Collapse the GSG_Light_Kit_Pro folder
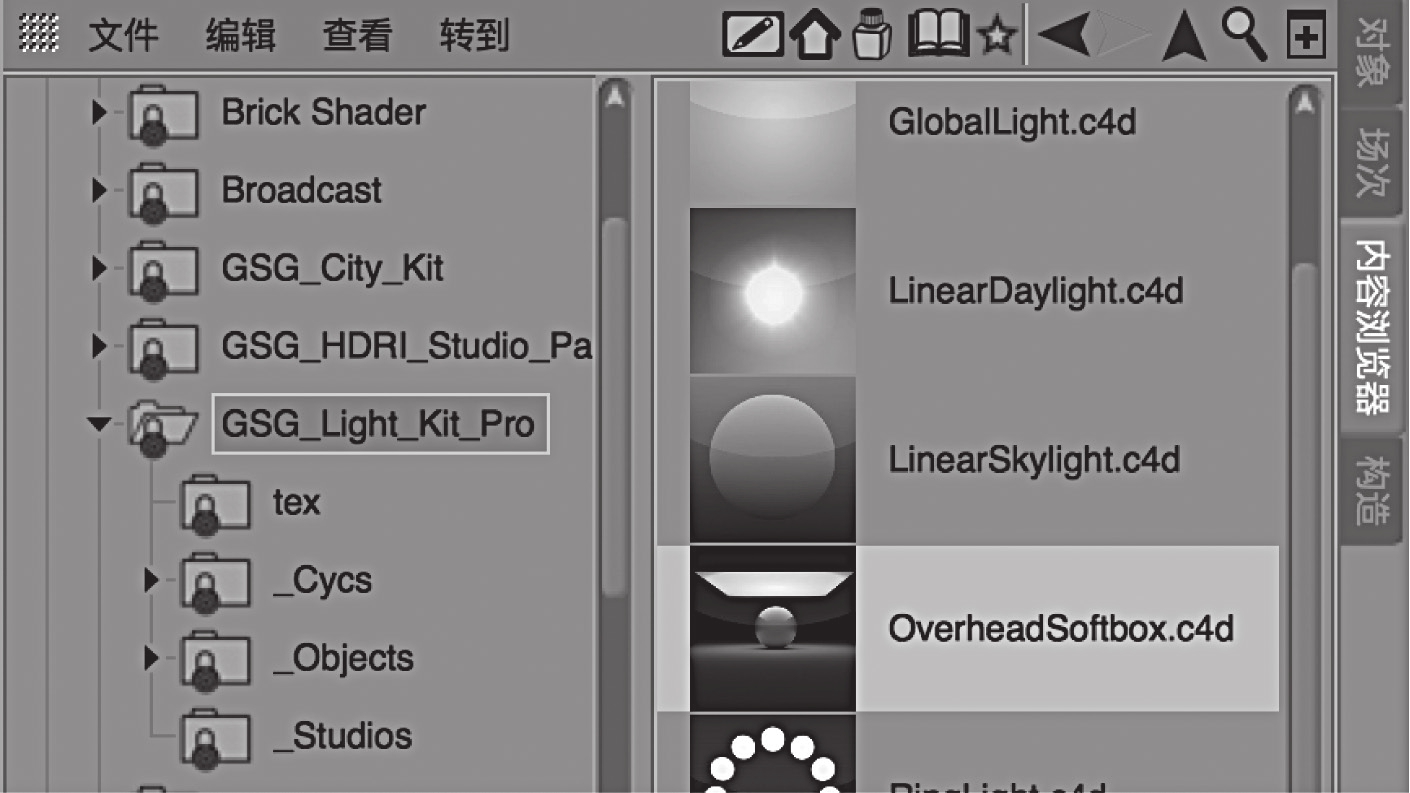 [98, 424]
